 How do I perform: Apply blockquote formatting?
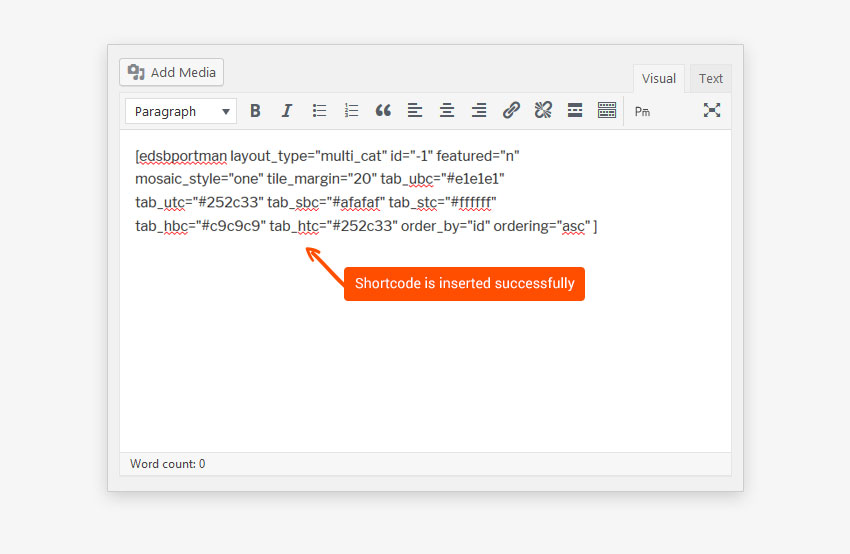pos(383,111)
